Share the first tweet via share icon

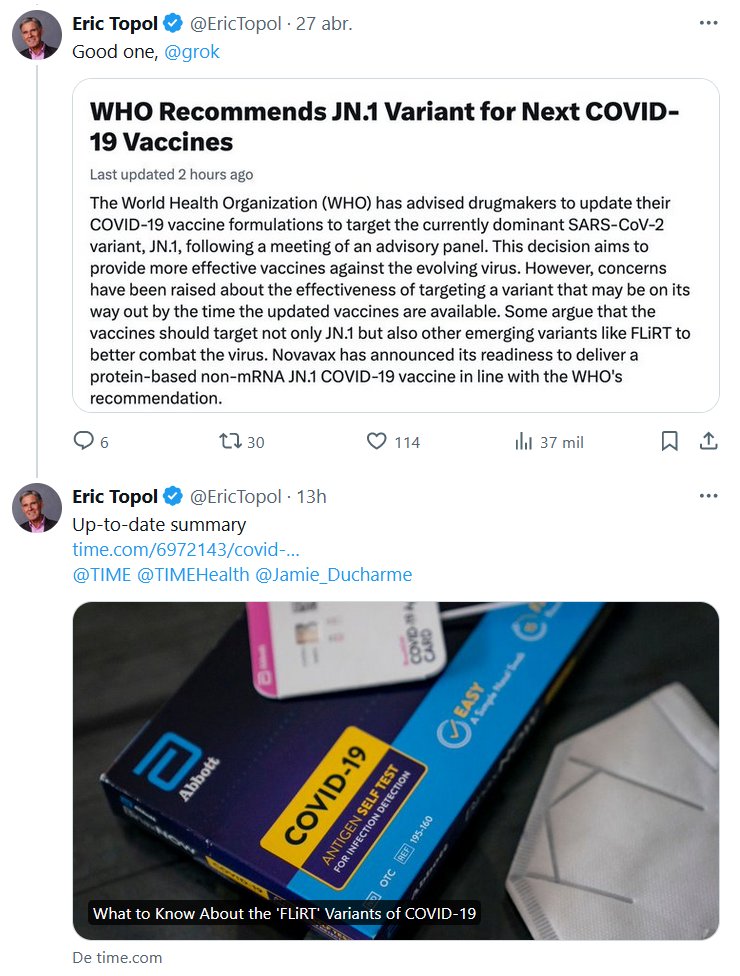pos(707,441)
